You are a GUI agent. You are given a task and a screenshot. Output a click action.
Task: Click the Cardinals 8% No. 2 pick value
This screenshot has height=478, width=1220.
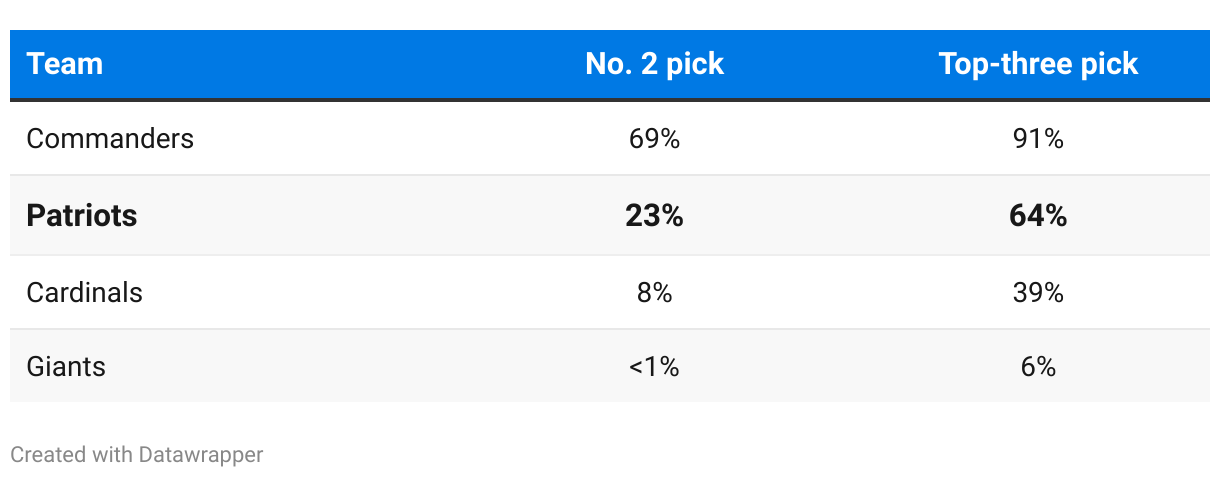[x=654, y=292]
